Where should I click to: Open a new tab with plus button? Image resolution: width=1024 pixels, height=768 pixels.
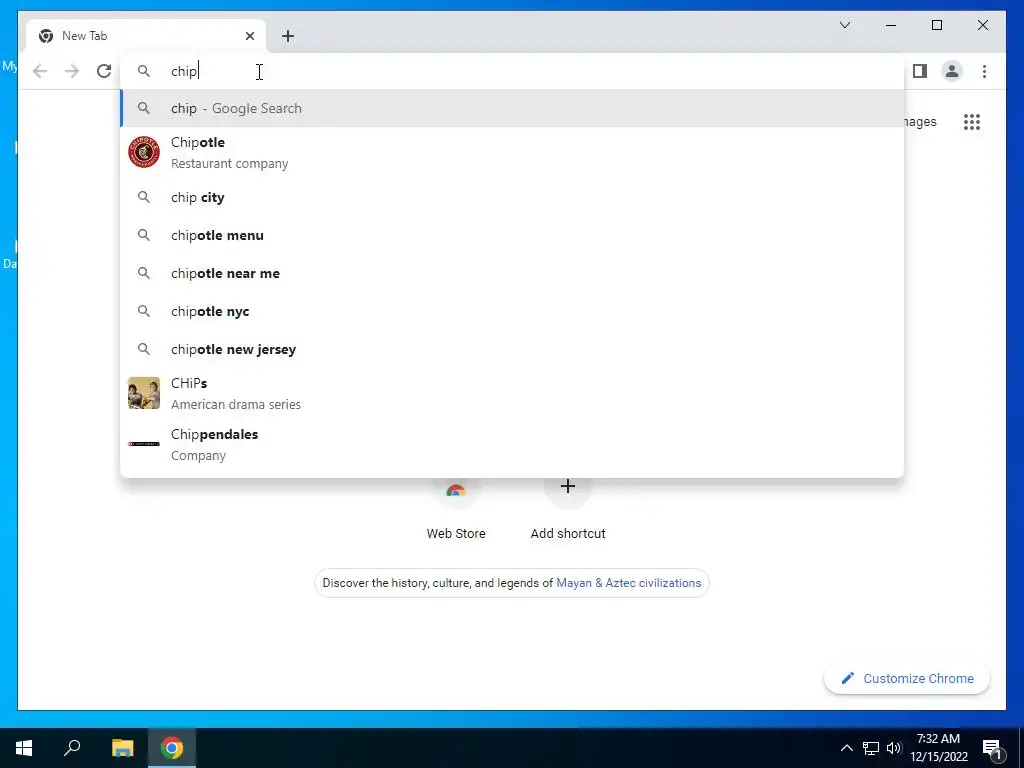pos(288,36)
